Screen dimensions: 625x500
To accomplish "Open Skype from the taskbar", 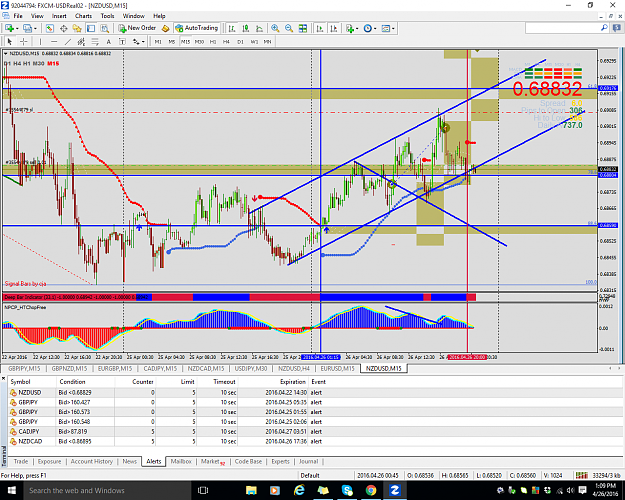I will (347, 490).
